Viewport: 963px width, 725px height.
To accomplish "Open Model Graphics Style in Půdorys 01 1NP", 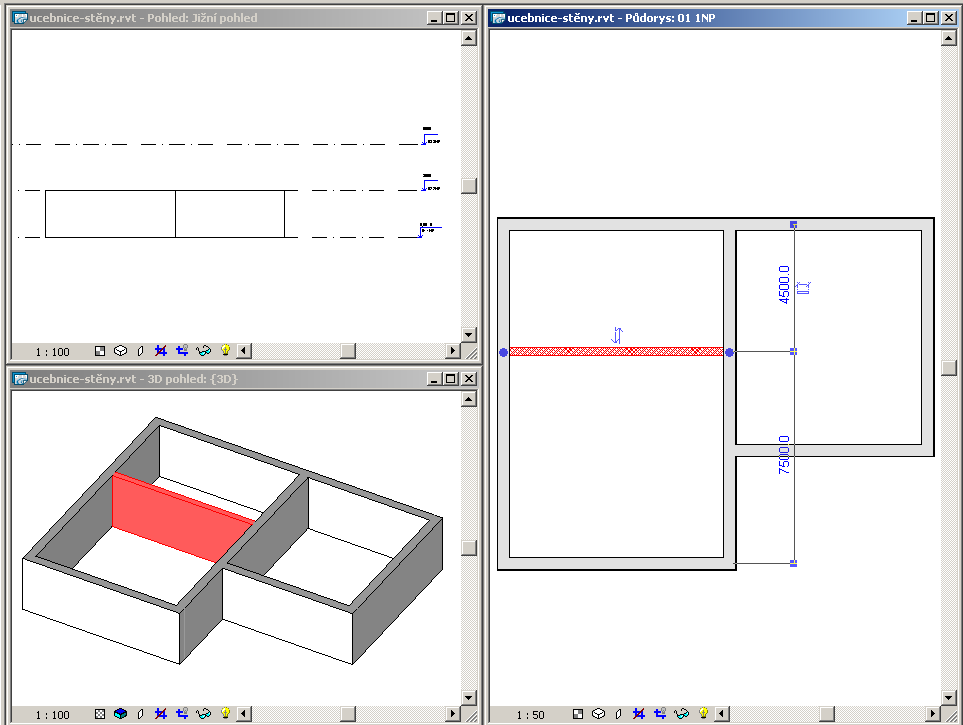I will [x=598, y=714].
